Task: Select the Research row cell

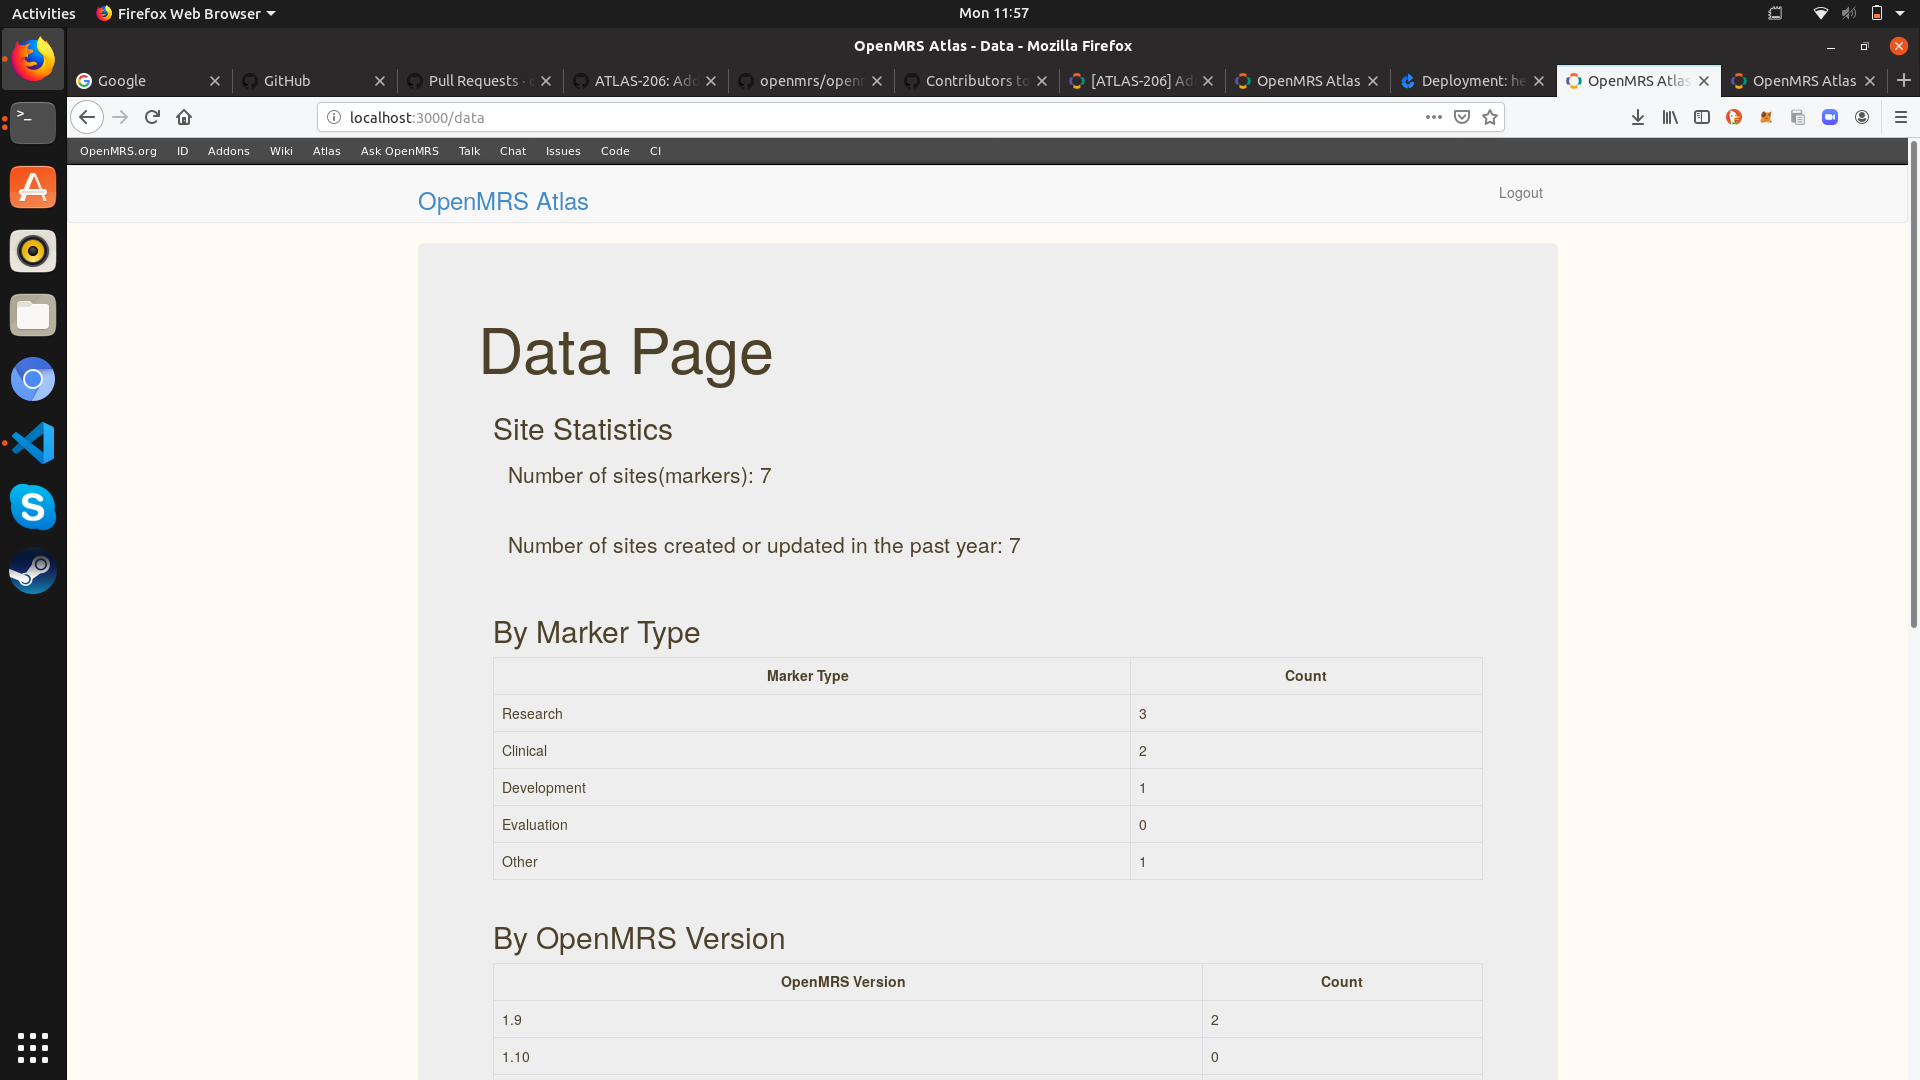Action: pos(811,714)
